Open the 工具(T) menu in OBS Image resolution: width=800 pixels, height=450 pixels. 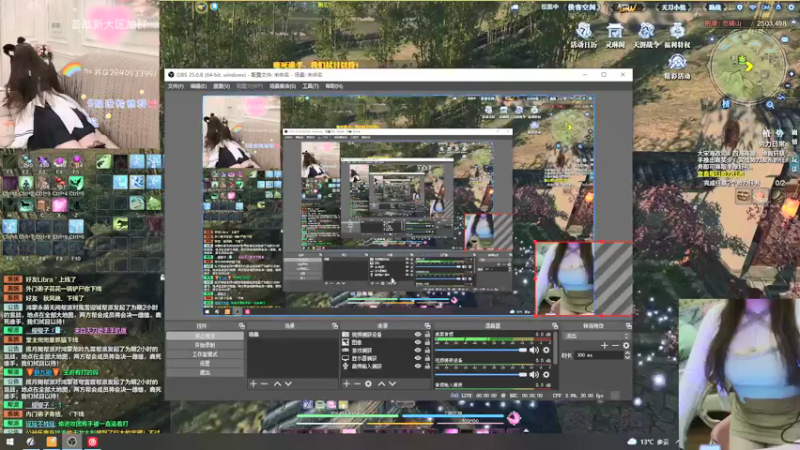click(310, 86)
